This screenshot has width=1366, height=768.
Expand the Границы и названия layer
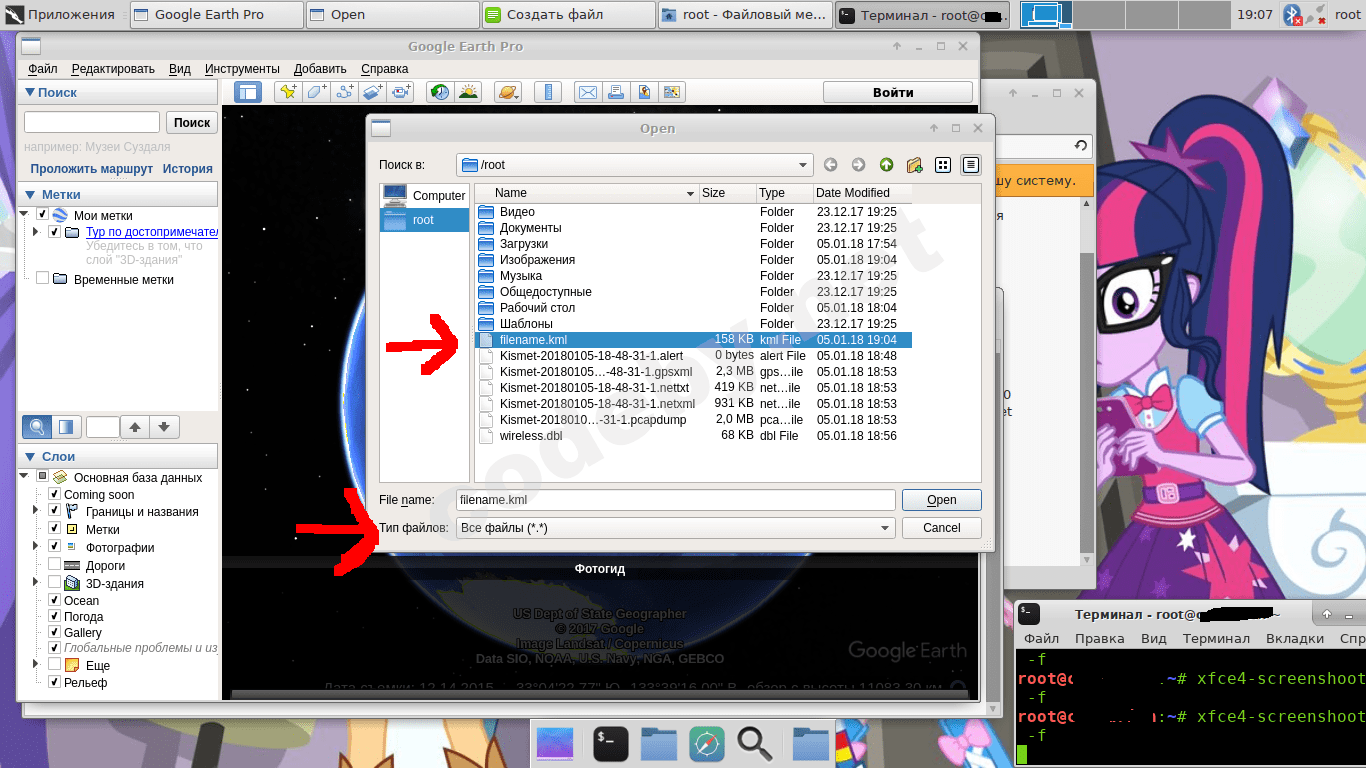[x=38, y=511]
